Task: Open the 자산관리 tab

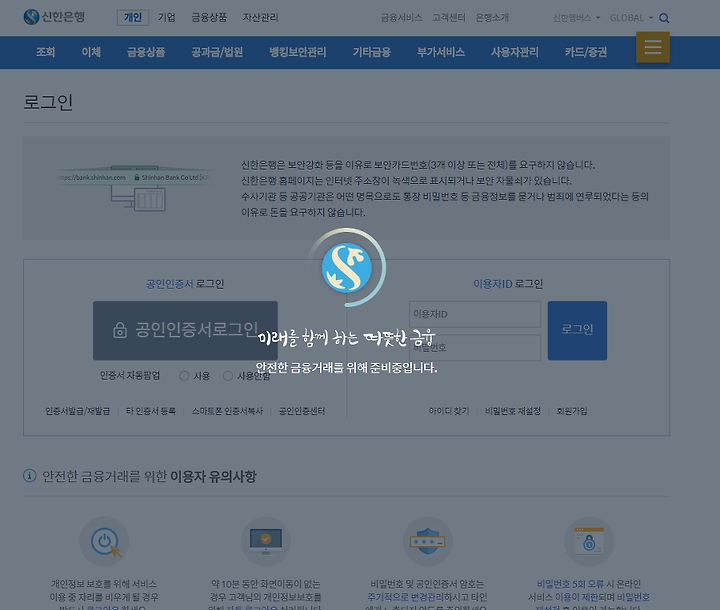Action: [x=260, y=17]
